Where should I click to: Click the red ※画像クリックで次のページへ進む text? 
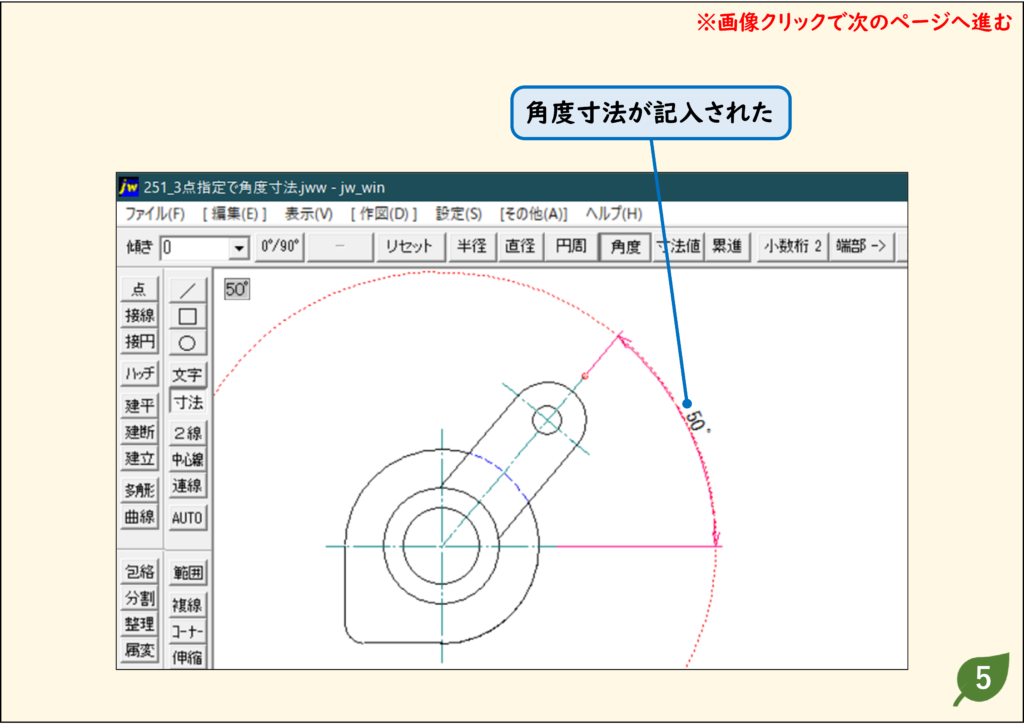pyautogui.click(x=854, y=23)
